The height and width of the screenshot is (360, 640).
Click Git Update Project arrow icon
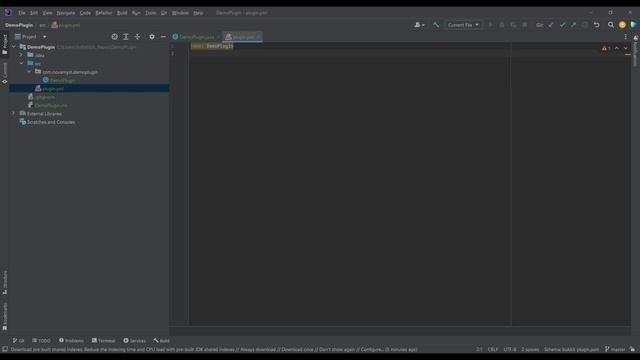pos(551,25)
